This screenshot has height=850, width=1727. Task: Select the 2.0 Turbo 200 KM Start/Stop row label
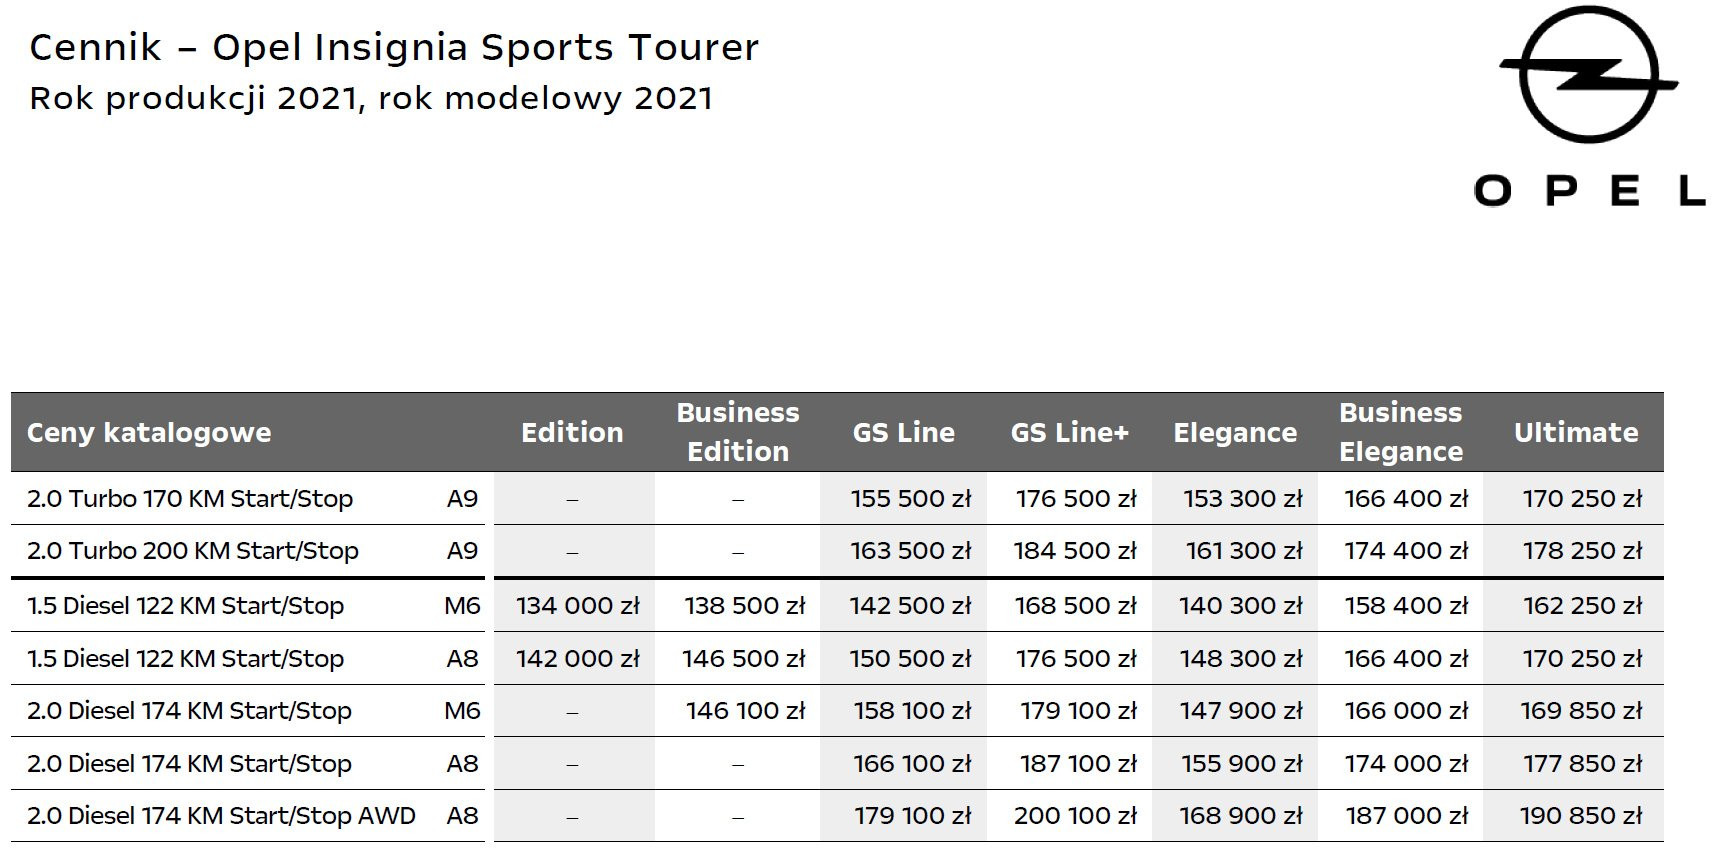point(193,550)
